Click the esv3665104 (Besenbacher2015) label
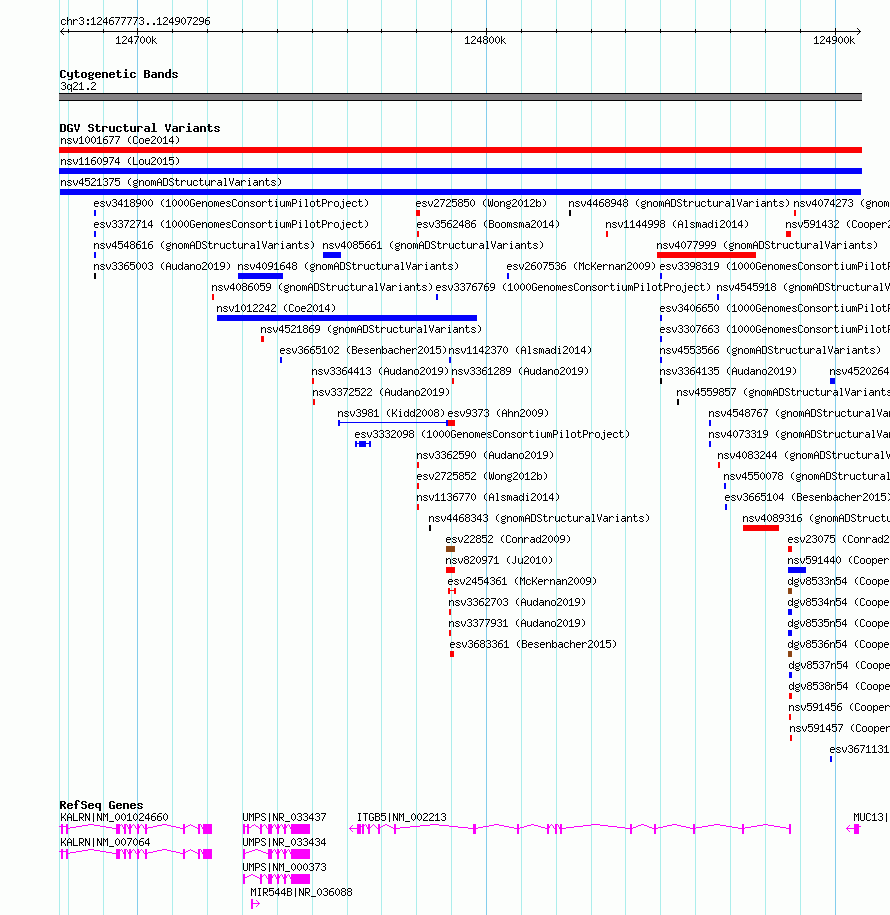 coord(807,497)
